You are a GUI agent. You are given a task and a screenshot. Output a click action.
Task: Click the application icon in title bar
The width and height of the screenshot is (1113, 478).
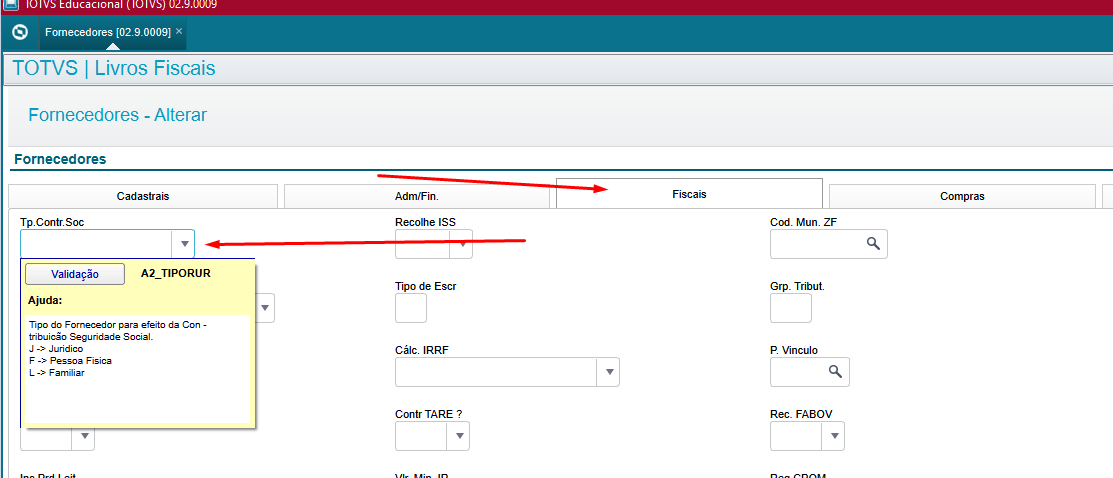pos(11,5)
